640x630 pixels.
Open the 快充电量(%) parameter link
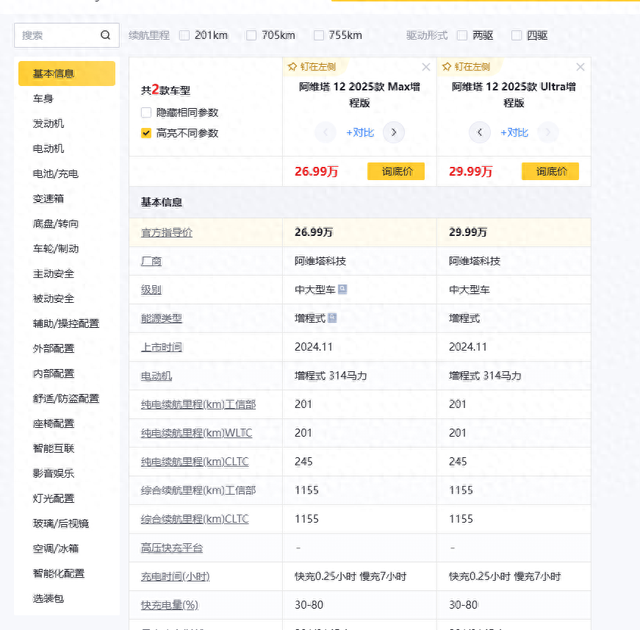(x=169, y=605)
